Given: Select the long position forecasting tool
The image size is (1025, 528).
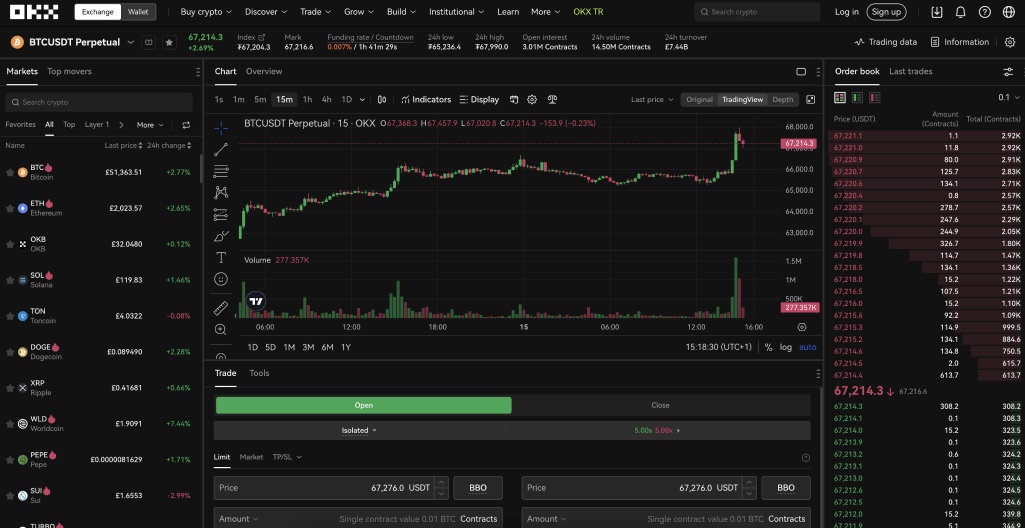Looking at the screenshot, I should pos(221,214).
